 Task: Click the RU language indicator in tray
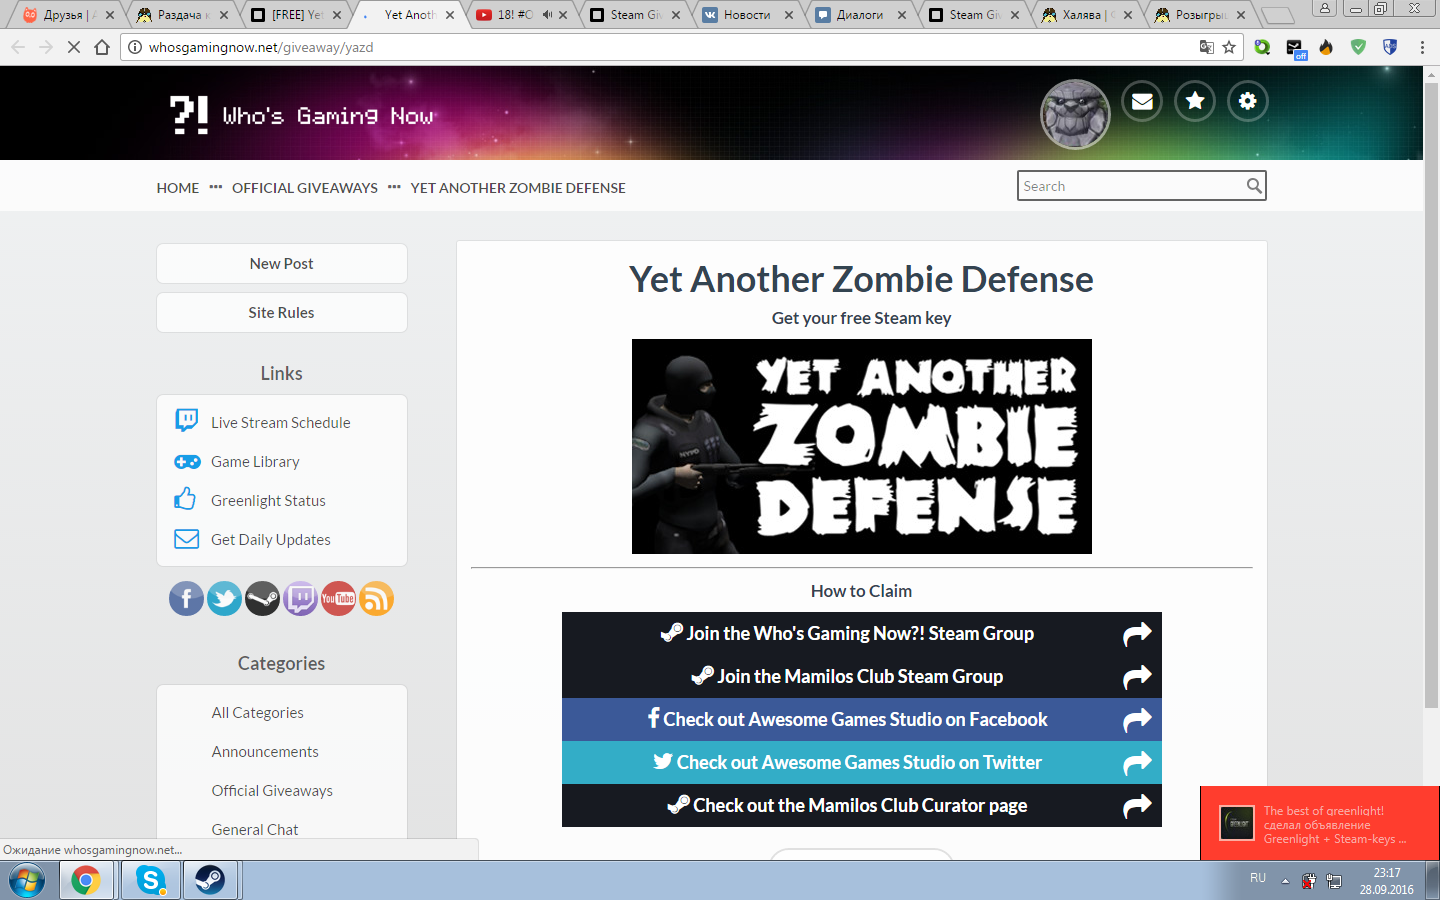pos(1258,878)
